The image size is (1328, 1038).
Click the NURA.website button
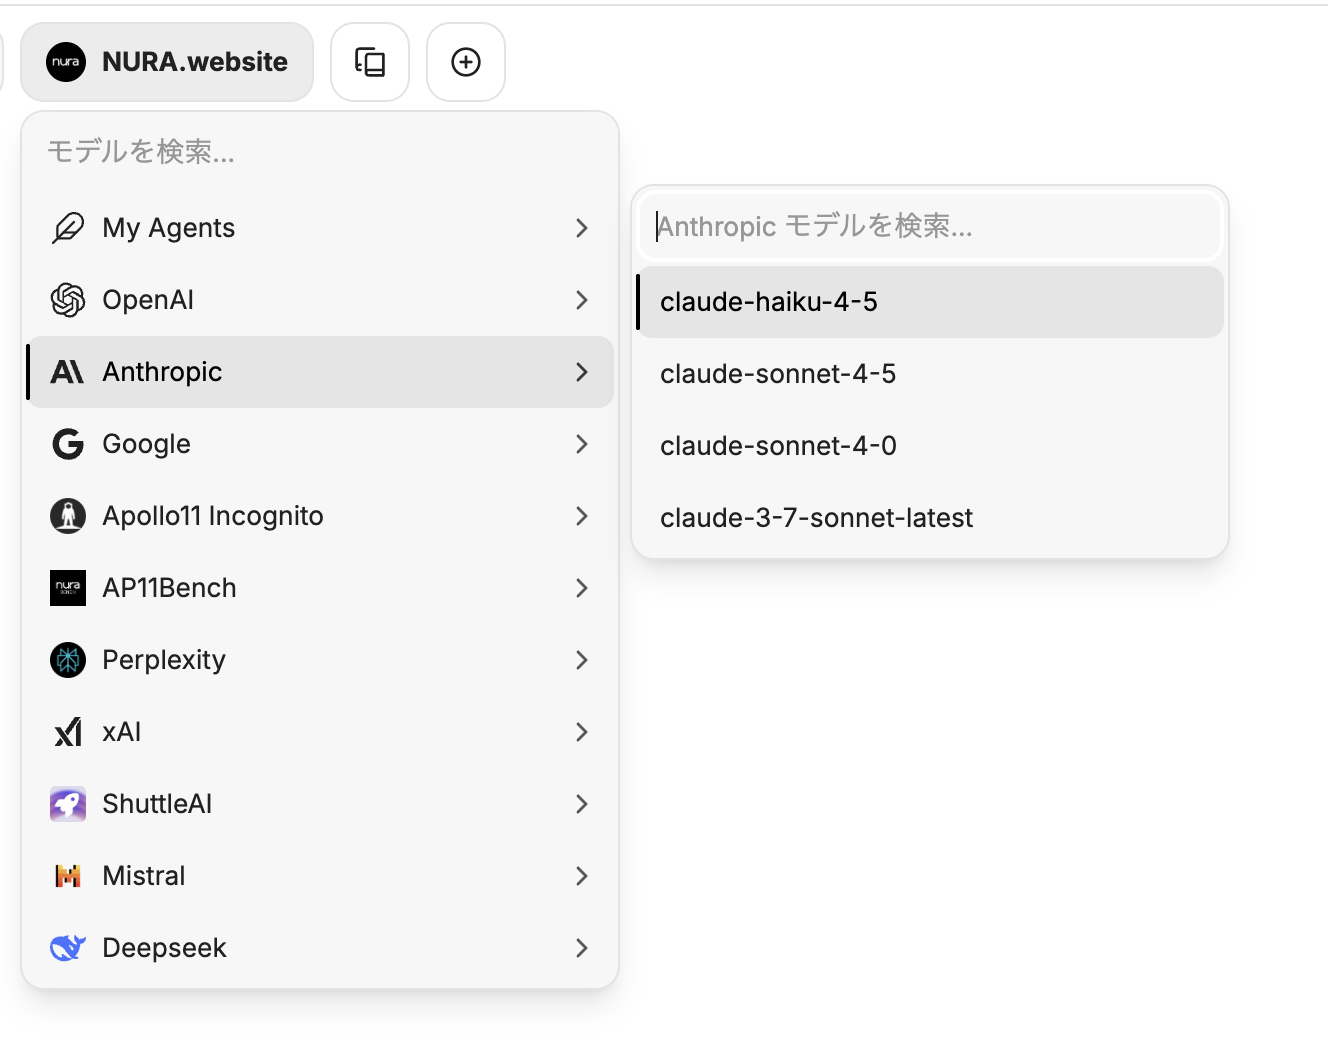click(166, 61)
